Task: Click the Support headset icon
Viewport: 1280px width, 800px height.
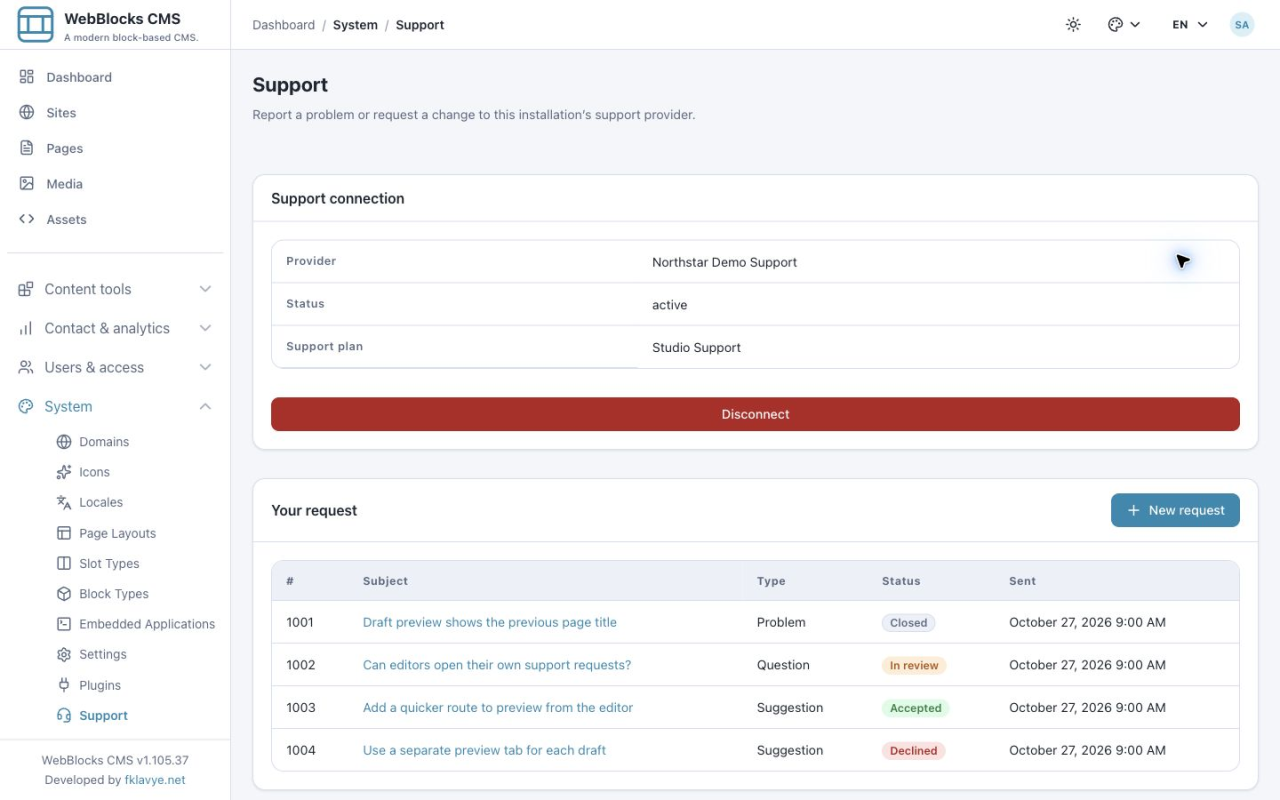Action: click(64, 715)
